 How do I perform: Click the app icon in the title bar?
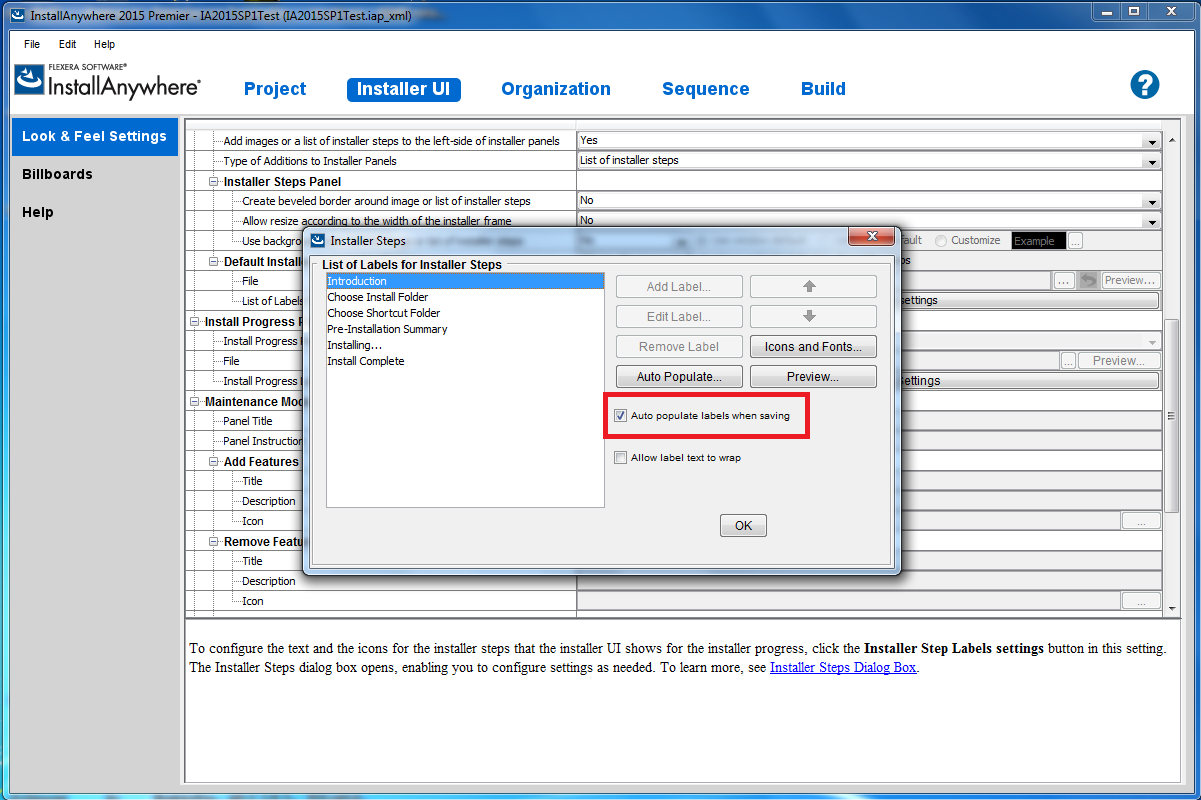pyautogui.click(x=16, y=15)
